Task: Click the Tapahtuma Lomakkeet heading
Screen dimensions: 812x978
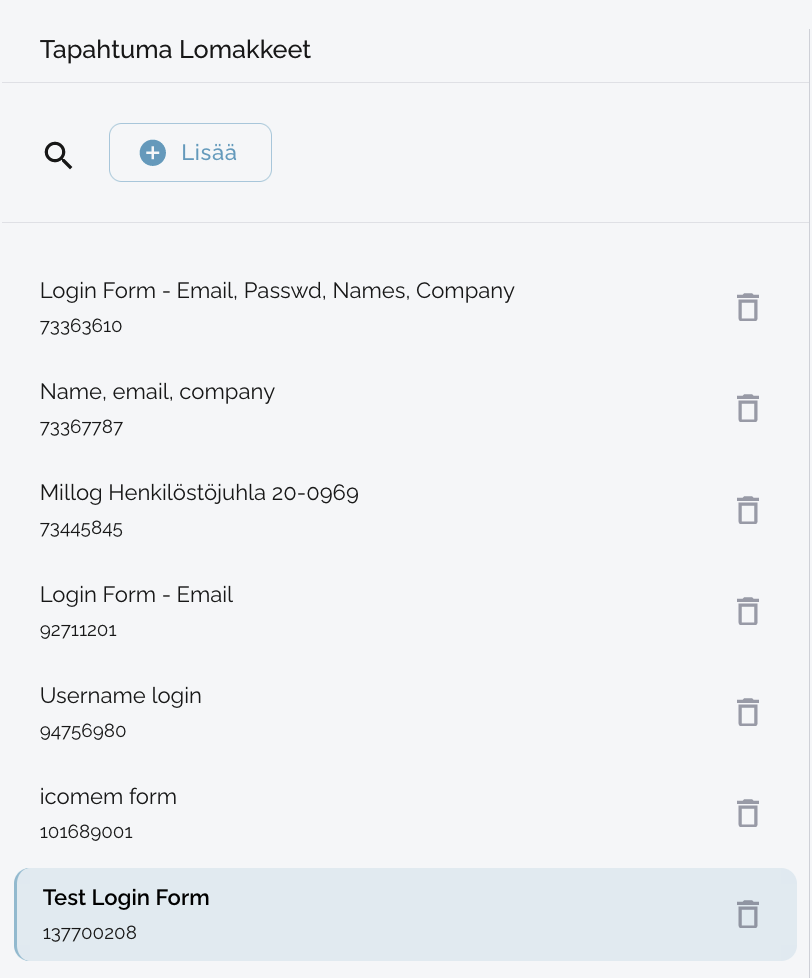Action: coord(175,49)
